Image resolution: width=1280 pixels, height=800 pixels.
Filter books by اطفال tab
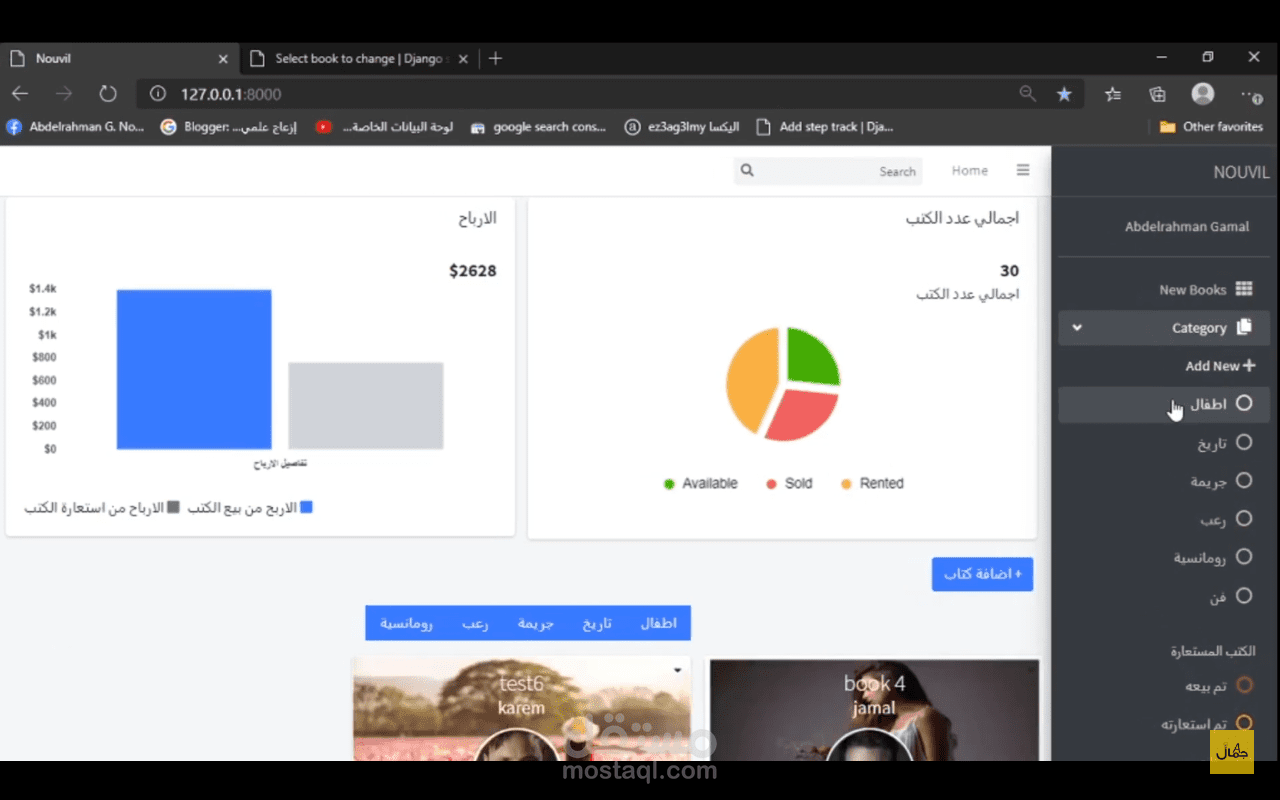pos(658,623)
